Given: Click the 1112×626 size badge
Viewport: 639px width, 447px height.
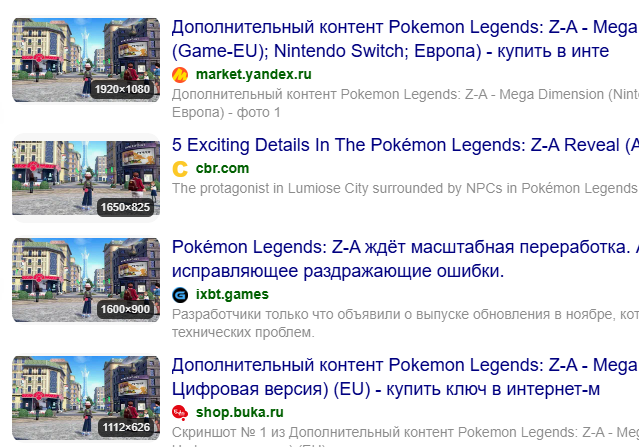Looking at the screenshot, I should (x=126, y=427).
